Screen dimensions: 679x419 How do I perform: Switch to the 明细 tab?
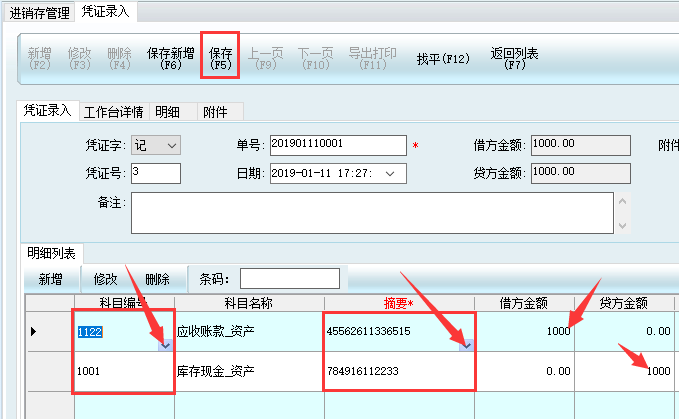coord(167,112)
